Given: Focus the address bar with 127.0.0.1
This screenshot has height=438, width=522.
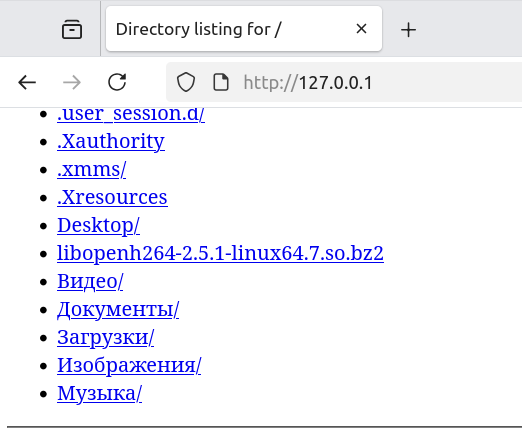Looking at the screenshot, I should point(343,82).
